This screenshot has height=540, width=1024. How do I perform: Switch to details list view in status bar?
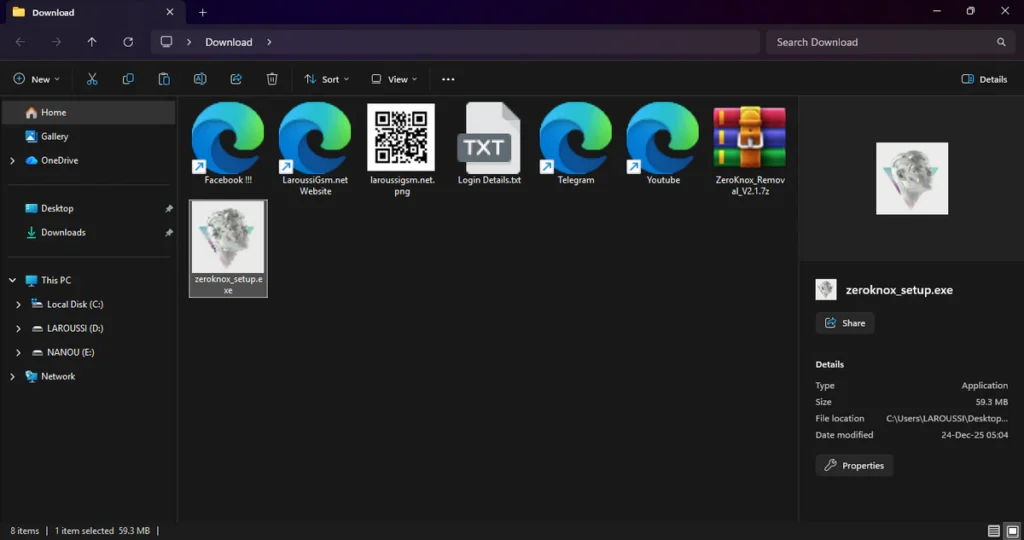993,530
